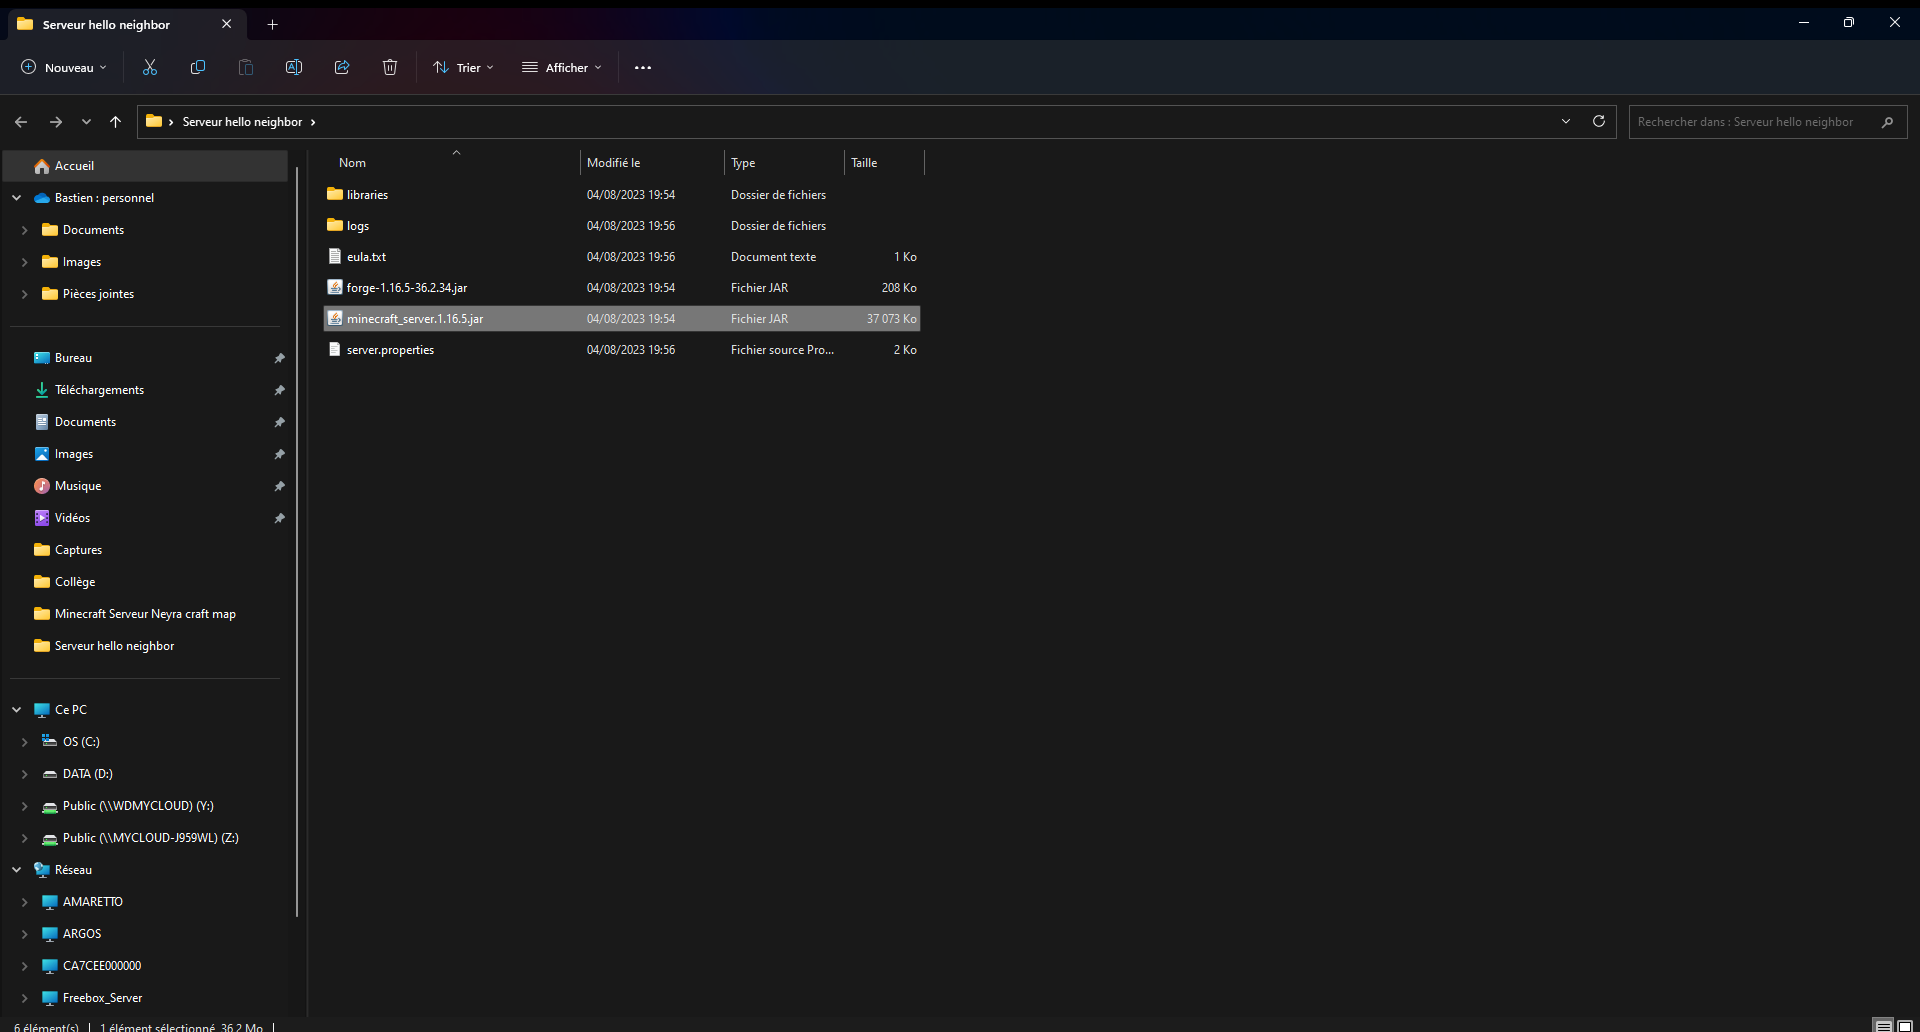The height and width of the screenshot is (1032, 1920).
Task: Open recent locations dropdown arrow
Action: [x=86, y=122]
